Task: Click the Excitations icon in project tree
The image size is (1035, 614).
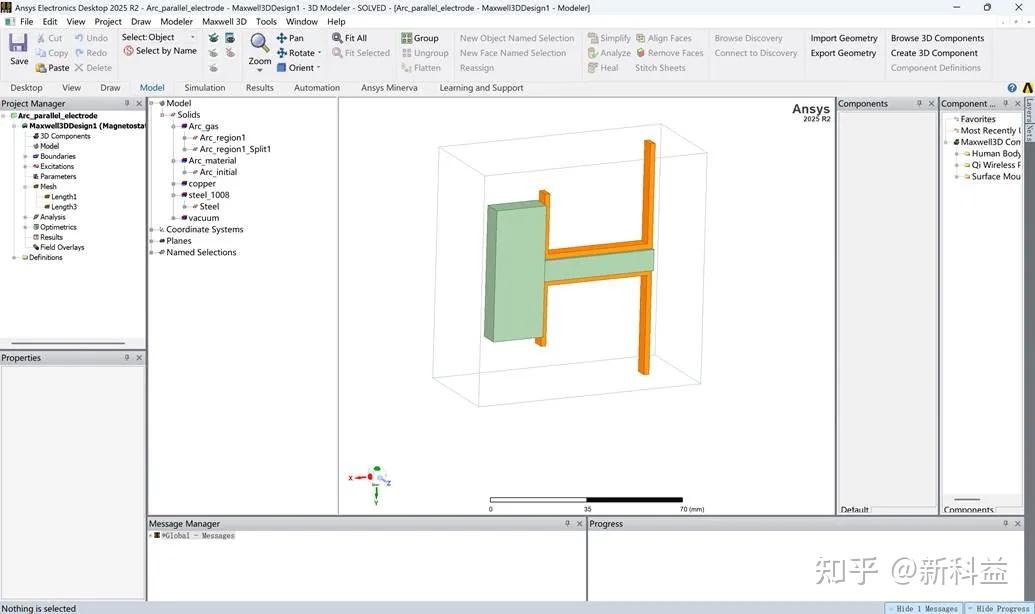Action: coord(36,166)
